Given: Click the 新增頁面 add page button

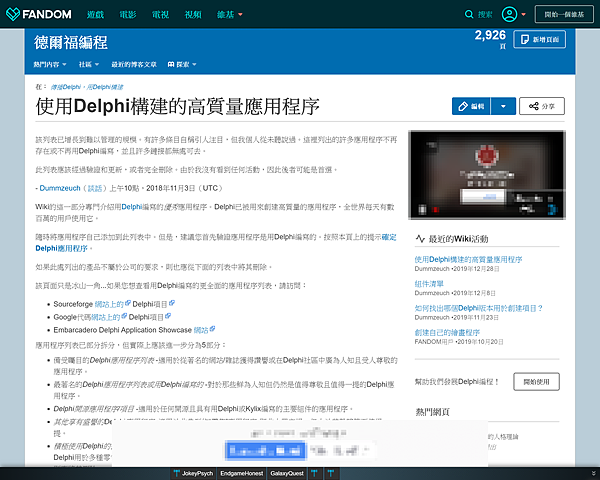Looking at the screenshot, I should click(540, 39).
